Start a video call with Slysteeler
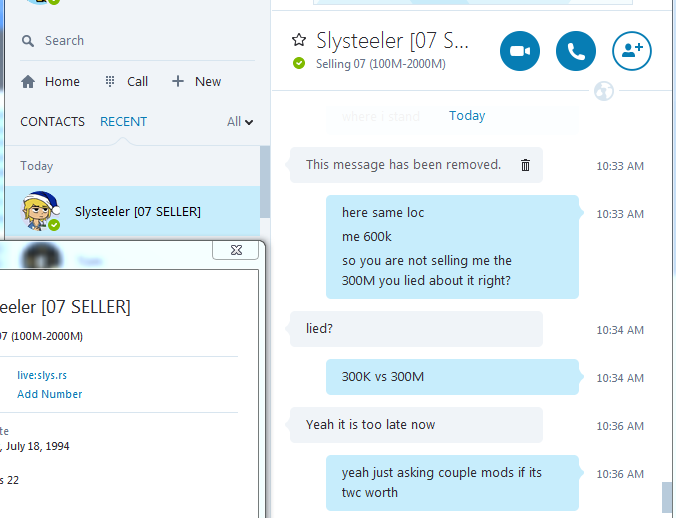The height and width of the screenshot is (518, 676). tap(520, 51)
